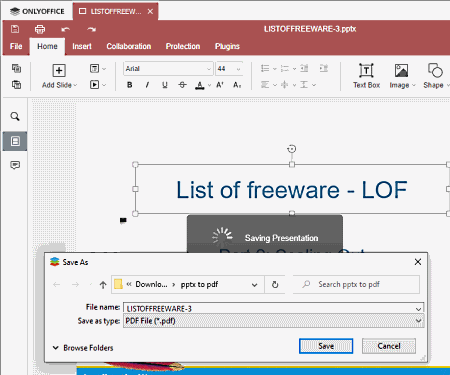This screenshot has width=450, height=375.
Task: Switch to the Insert tab
Action: 82,46
